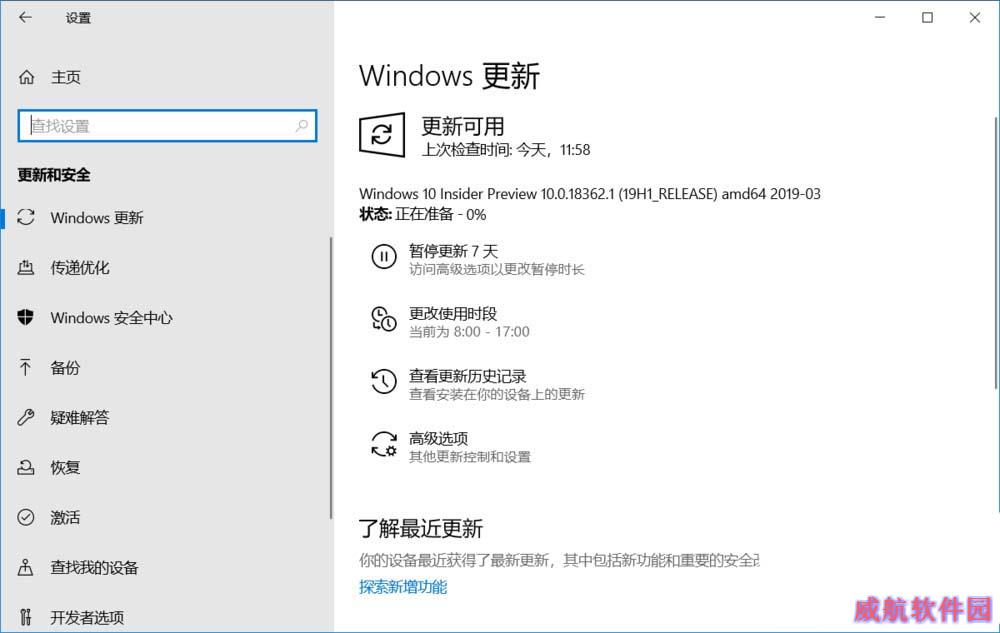Click the 查看安装在你的设备上的更新 description
The width and height of the screenshot is (1000, 633).
tap(497, 394)
